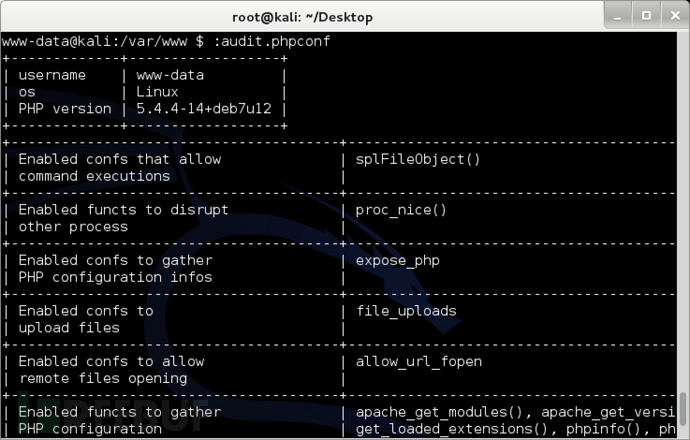Maximize the terminal window
Viewport: 690px width, 440px height.
pyautogui.click(x=646, y=16)
